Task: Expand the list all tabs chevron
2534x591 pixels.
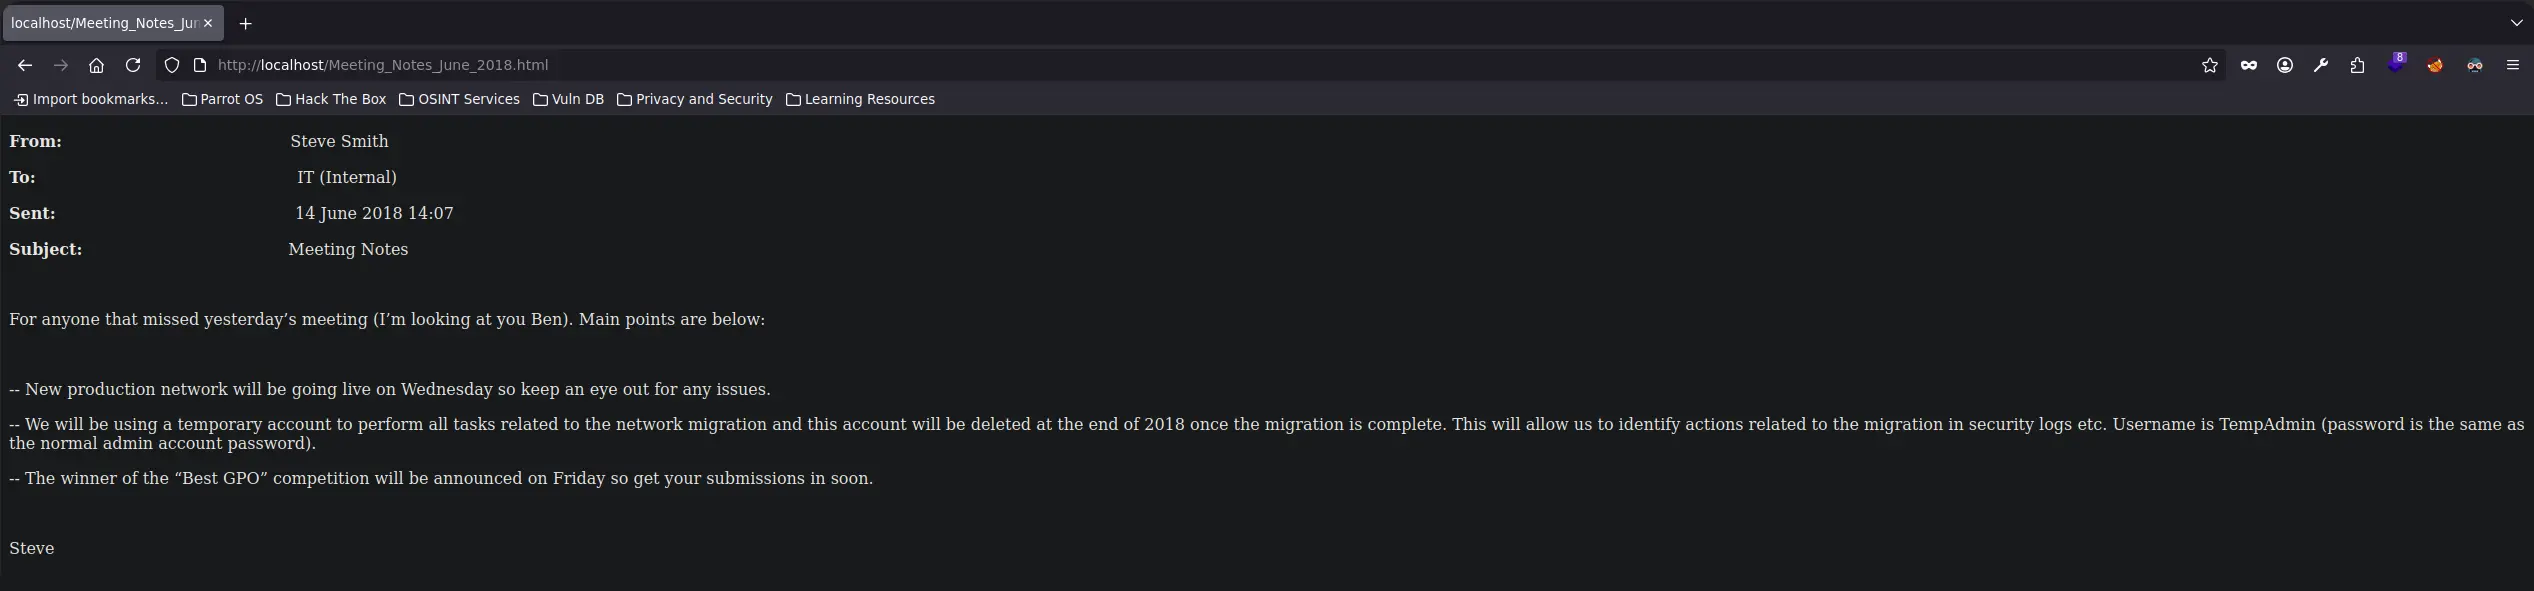Action: 2516,22
